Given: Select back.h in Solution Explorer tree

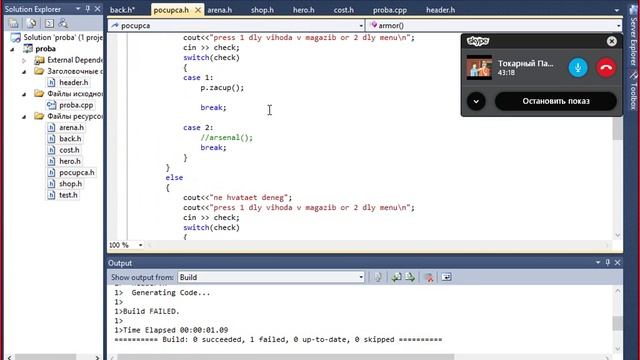Looking at the screenshot, I should tap(64, 139).
